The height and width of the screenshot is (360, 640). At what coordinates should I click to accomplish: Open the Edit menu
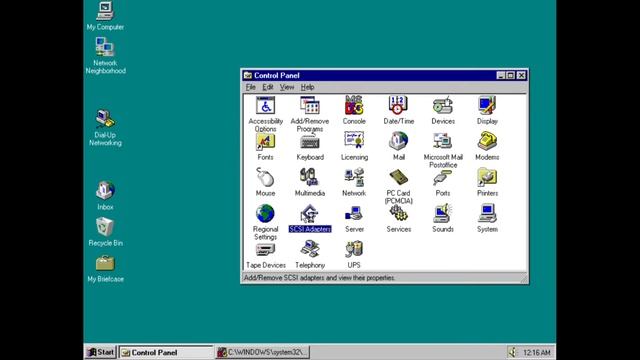coord(268,87)
